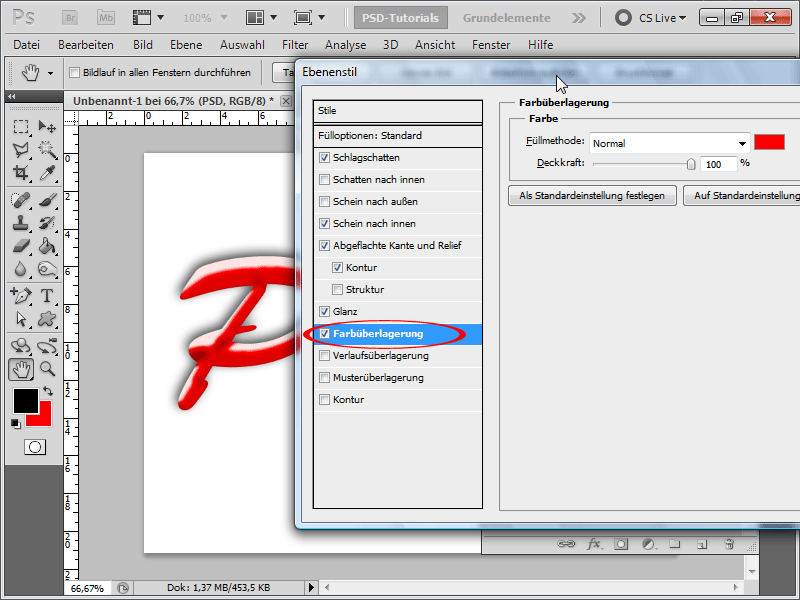Select the Rectangular Marquee tool
The height and width of the screenshot is (600, 800).
(20, 126)
